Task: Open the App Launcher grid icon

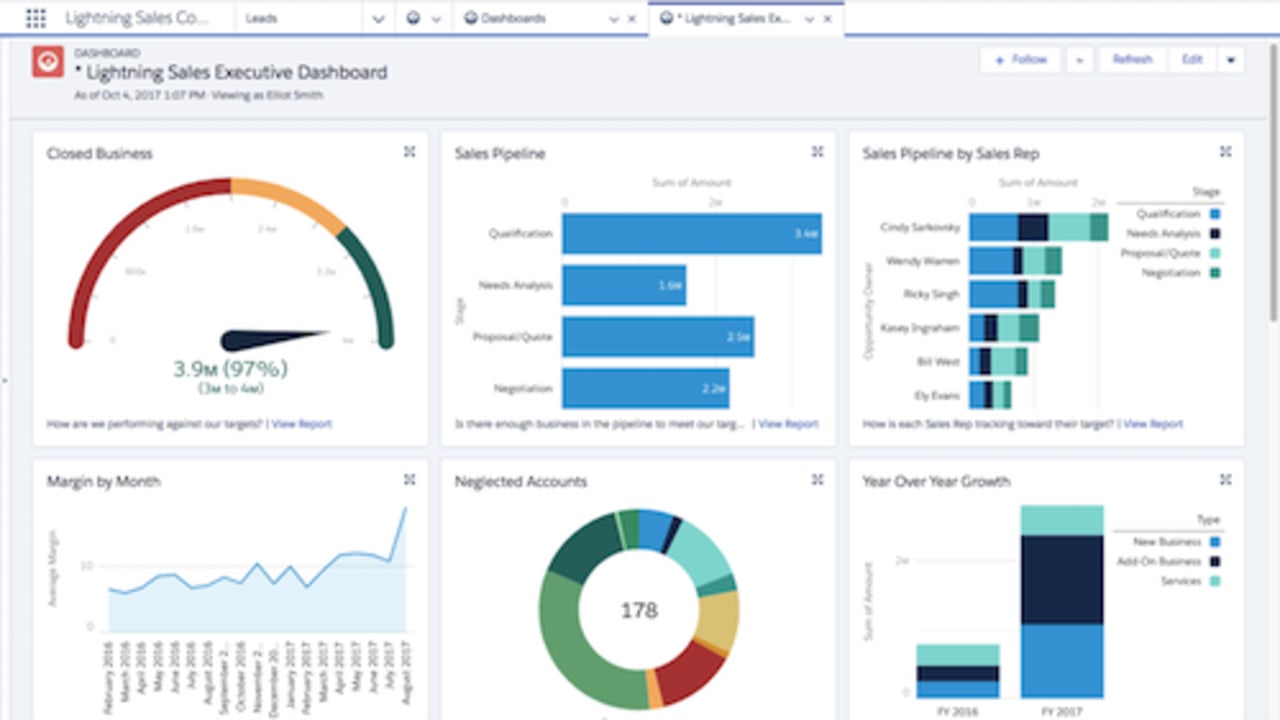Action: (x=35, y=18)
